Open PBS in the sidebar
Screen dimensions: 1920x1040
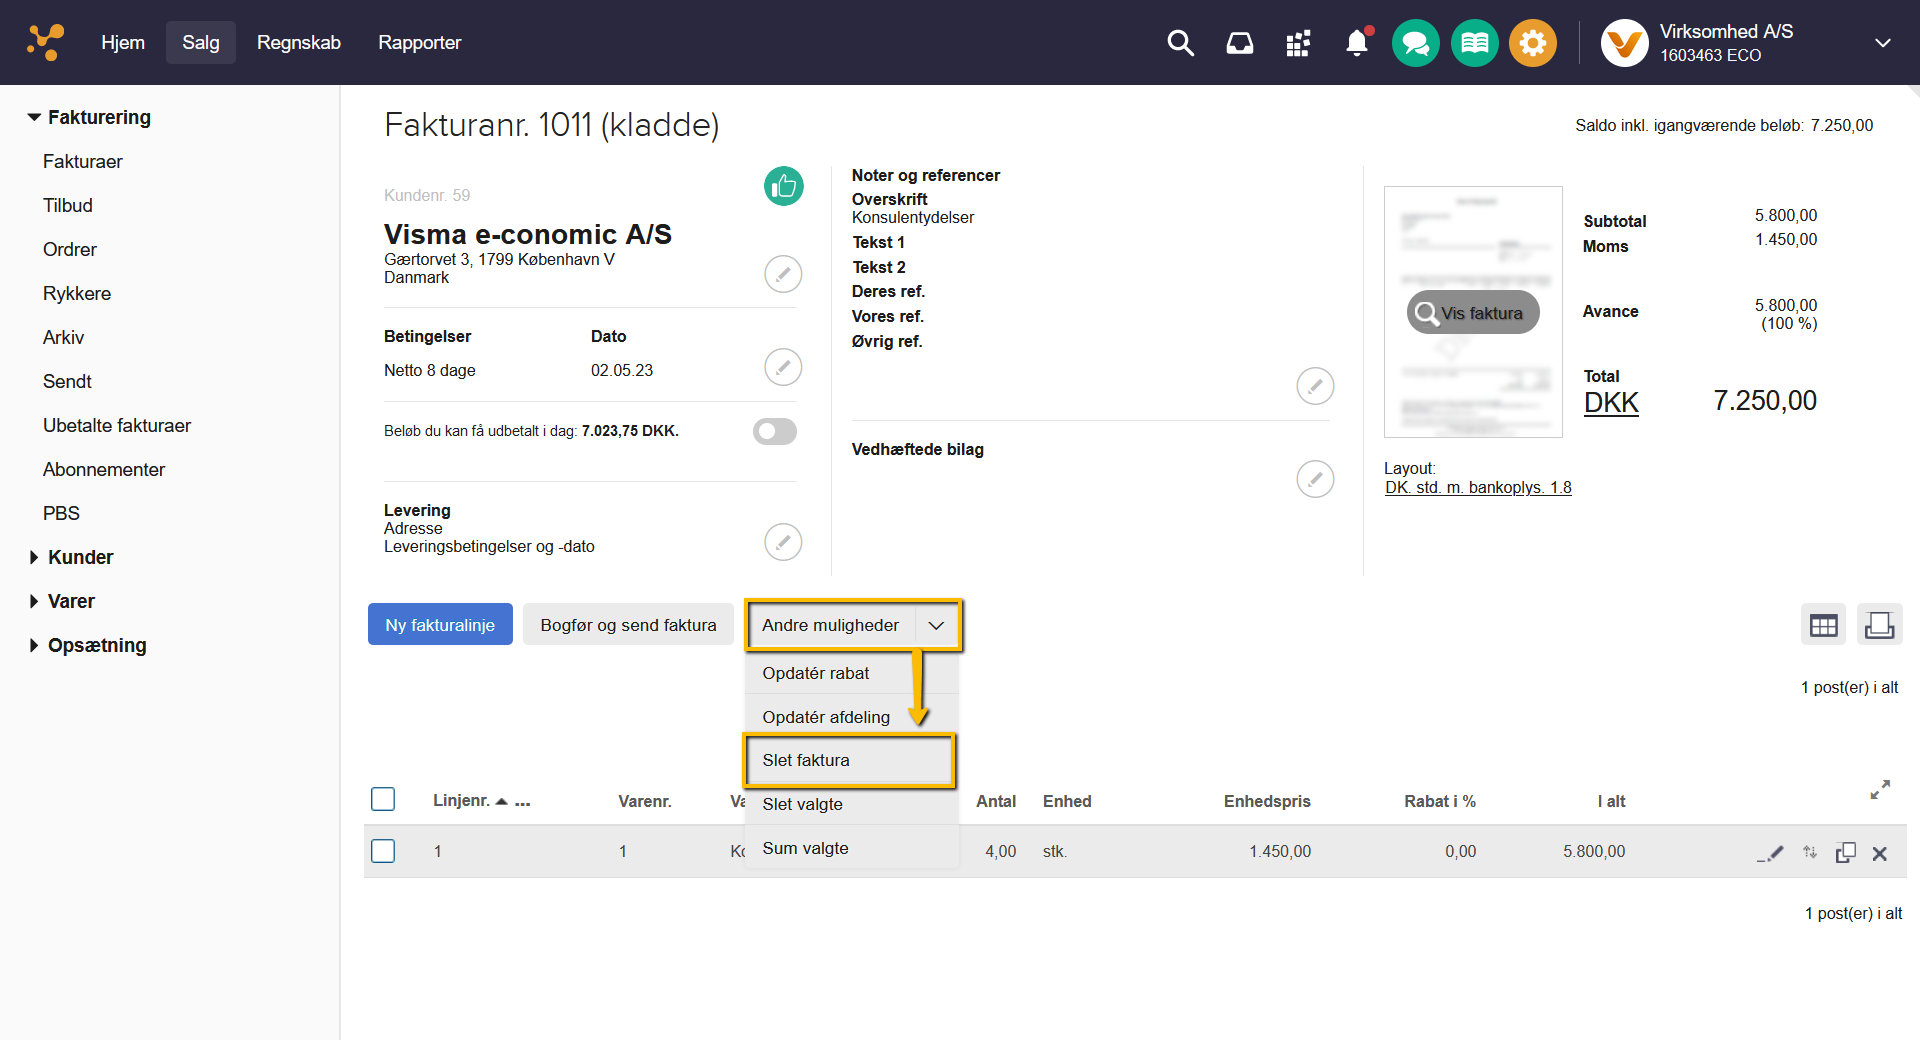61,513
